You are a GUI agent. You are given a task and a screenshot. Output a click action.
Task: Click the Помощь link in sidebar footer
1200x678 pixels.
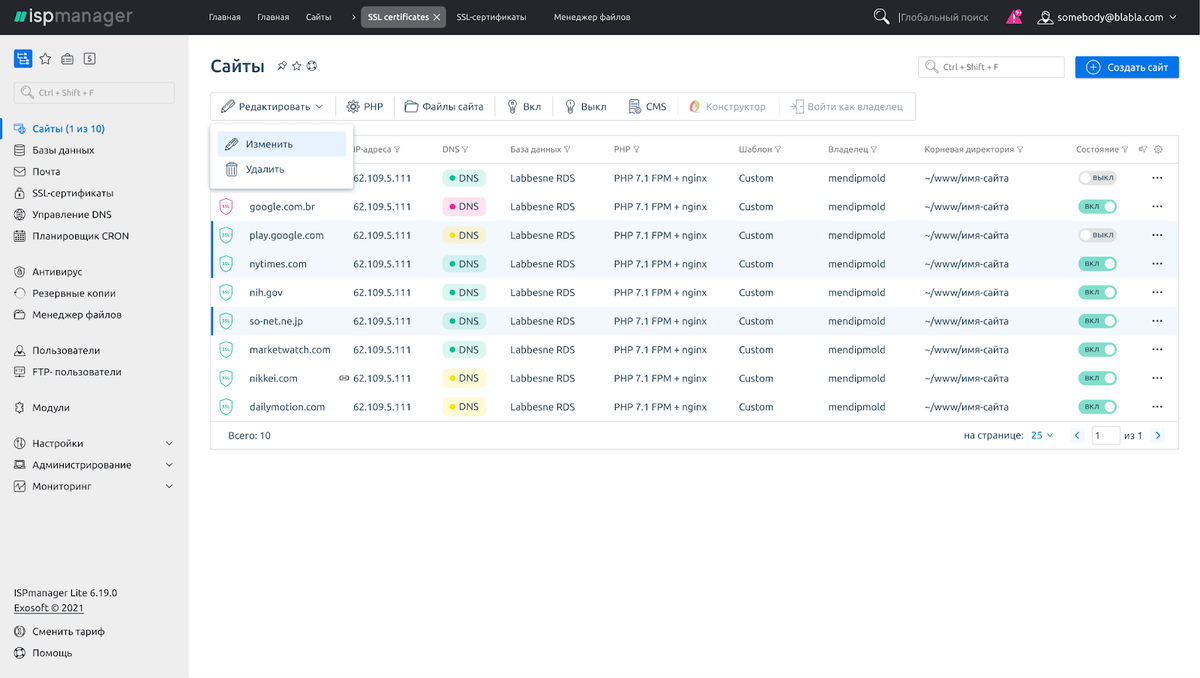tap(52, 653)
